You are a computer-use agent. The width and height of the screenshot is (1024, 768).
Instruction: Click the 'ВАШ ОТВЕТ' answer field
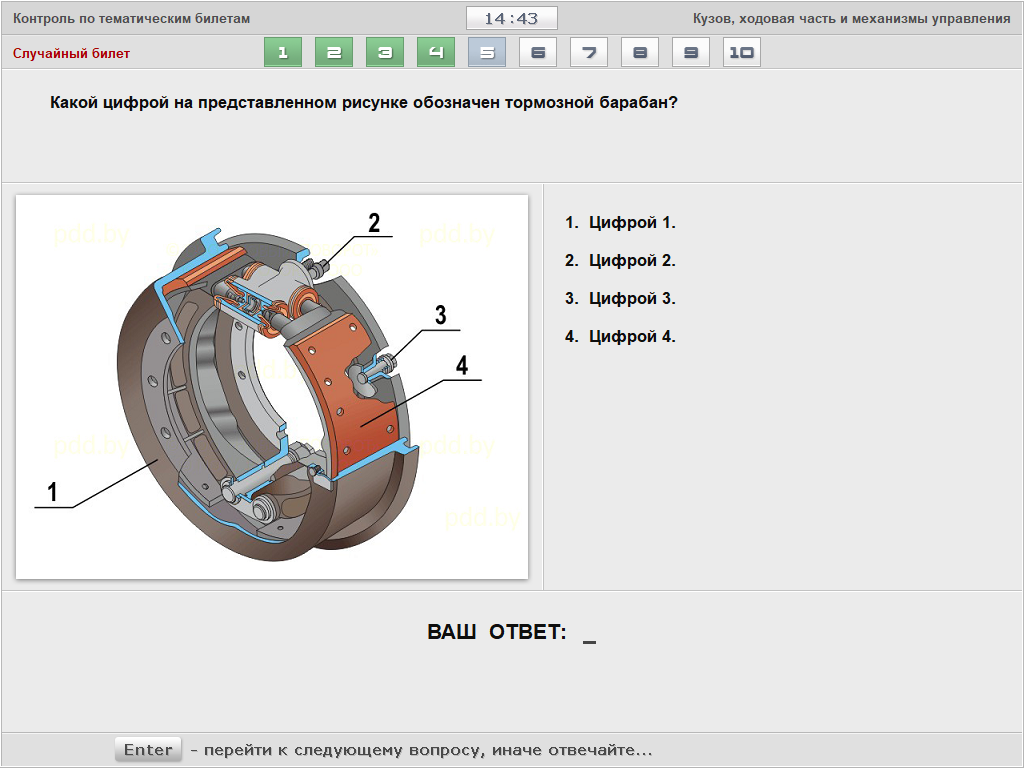(x=588, y=633)
